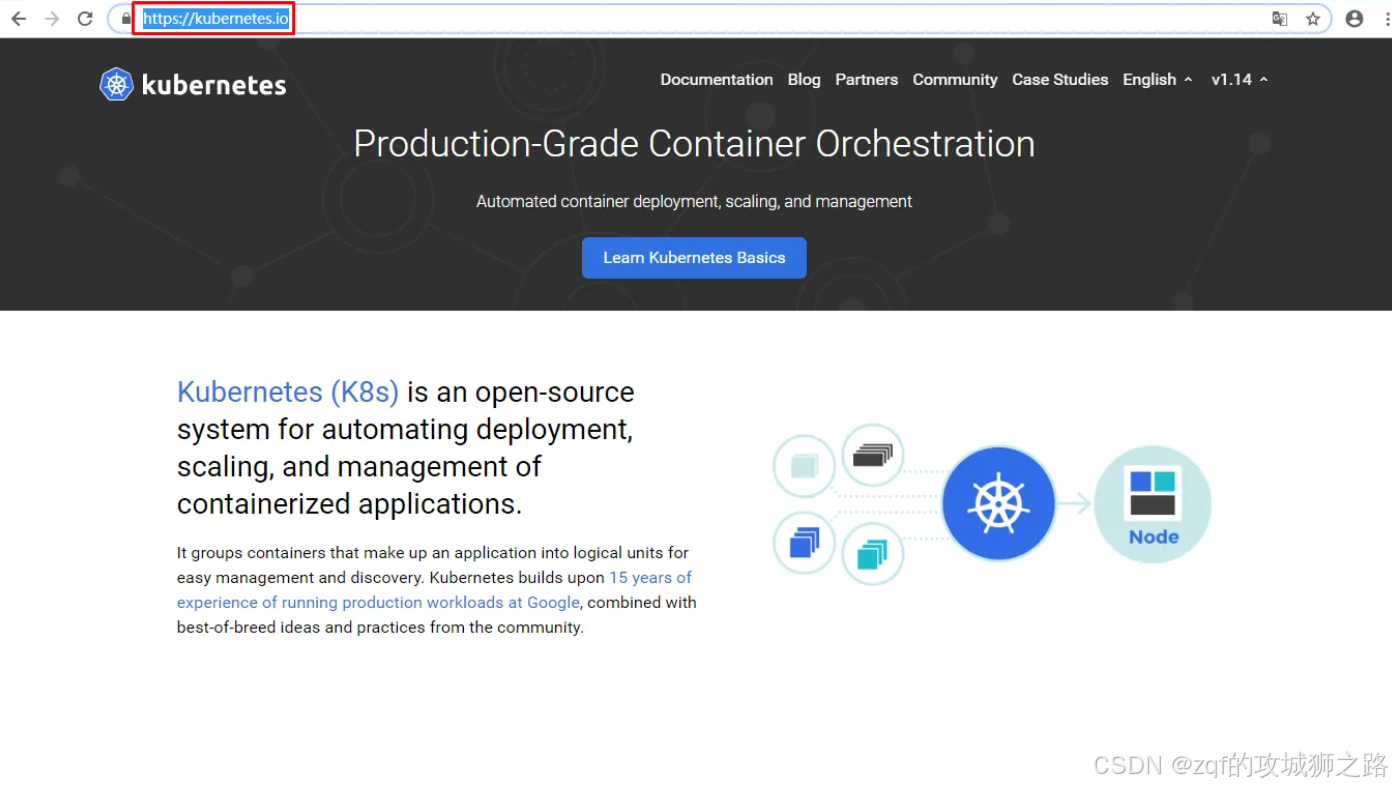Open the Documentation menu item
The image size is (1392, 788).
[x=716, y=80]
